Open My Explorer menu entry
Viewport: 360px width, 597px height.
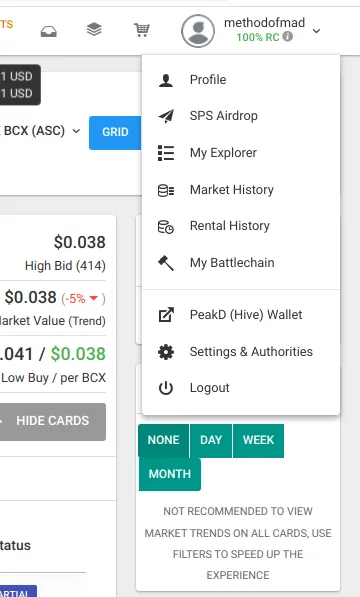(x=241, y=153)
